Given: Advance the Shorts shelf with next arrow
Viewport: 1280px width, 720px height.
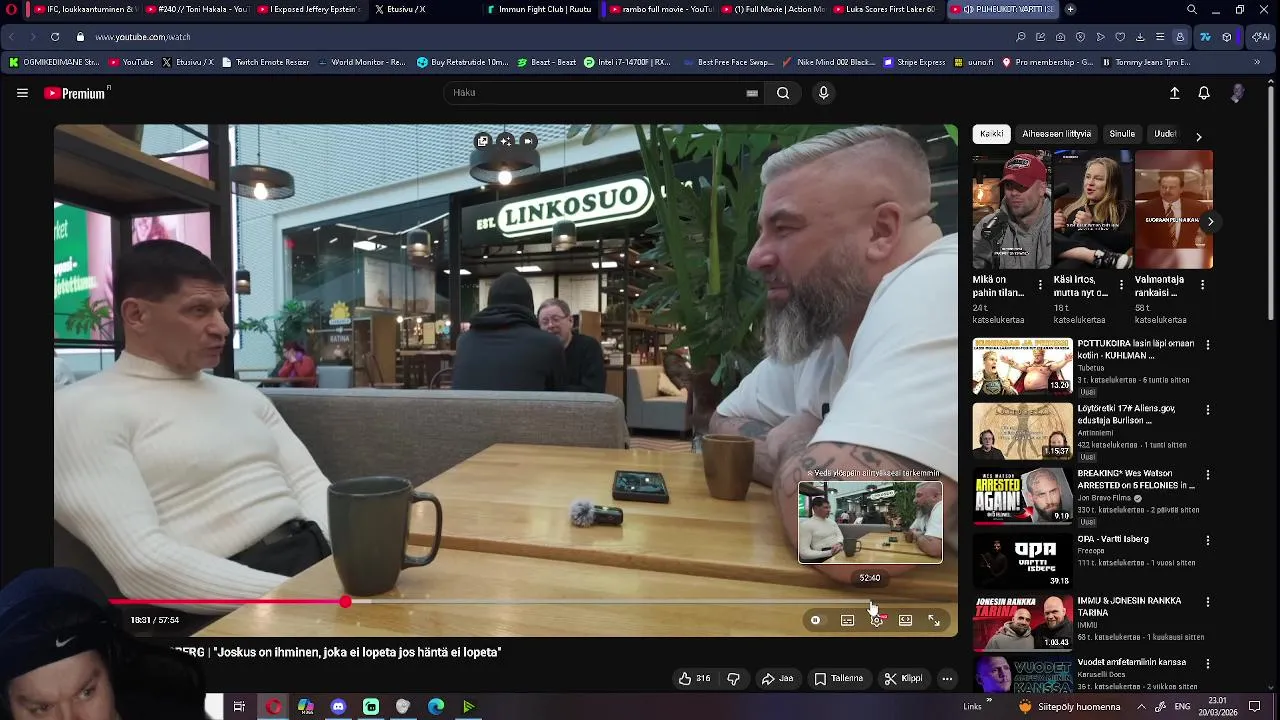Looking at the screenshot, I should 1210,222.
